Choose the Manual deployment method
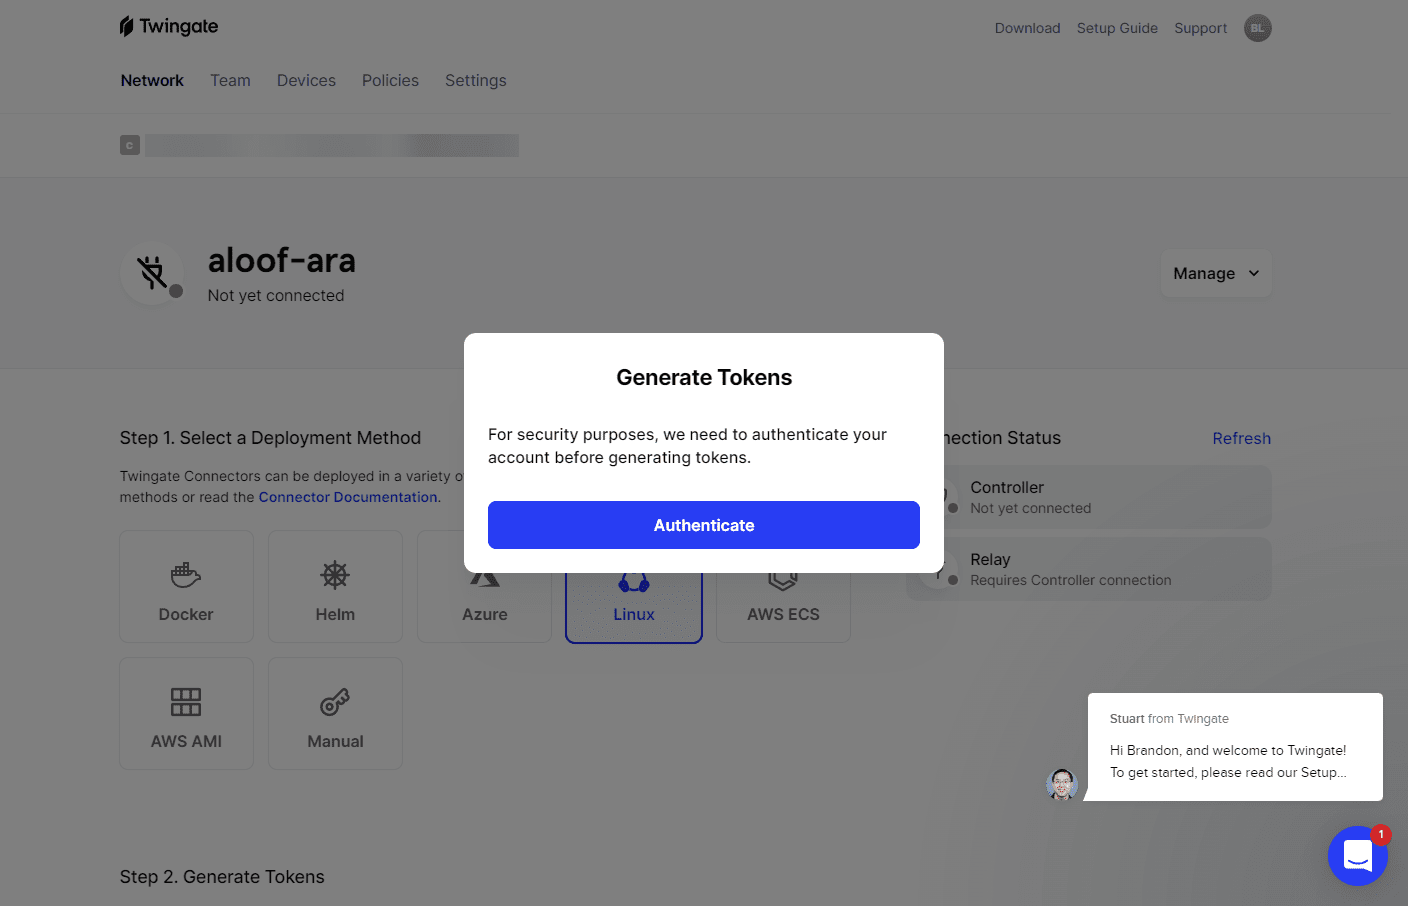 [x=335, y=713]
